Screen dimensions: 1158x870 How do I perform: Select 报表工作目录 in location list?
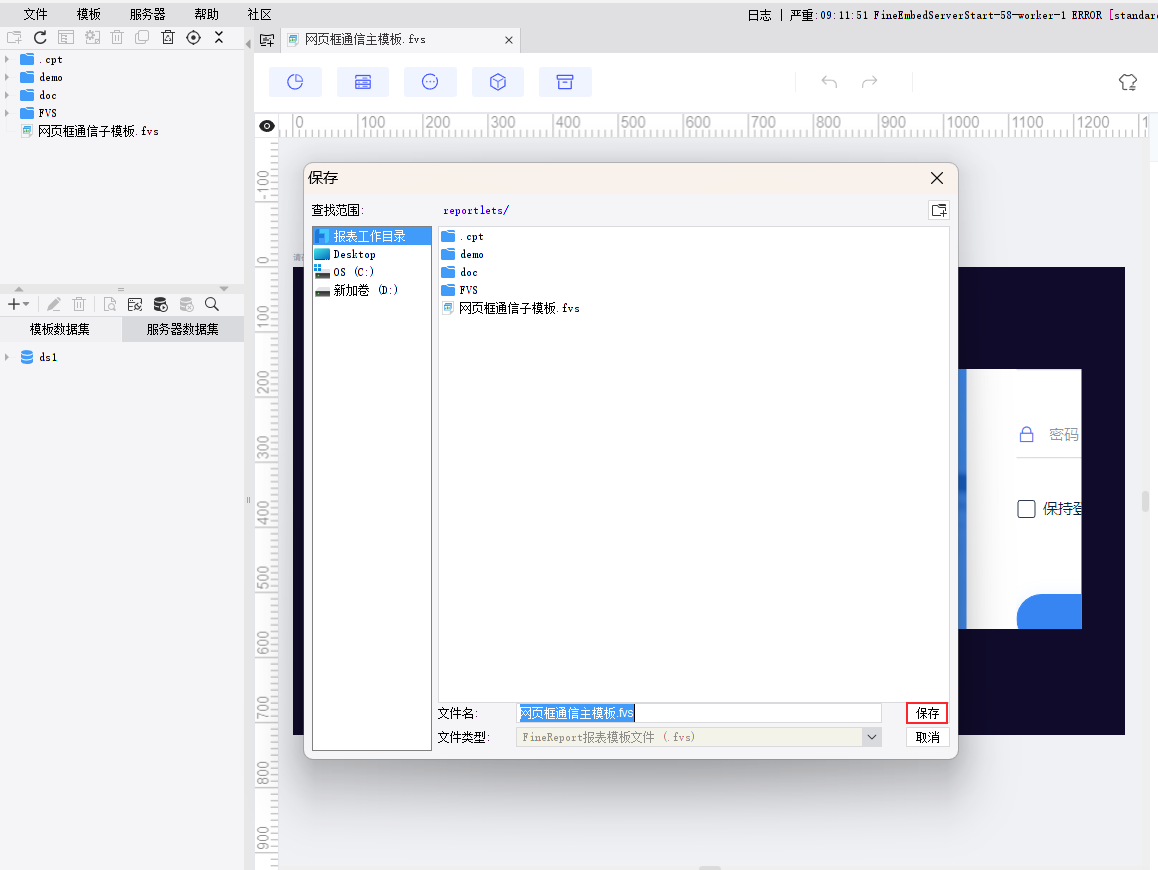click(x=371, y=236)
